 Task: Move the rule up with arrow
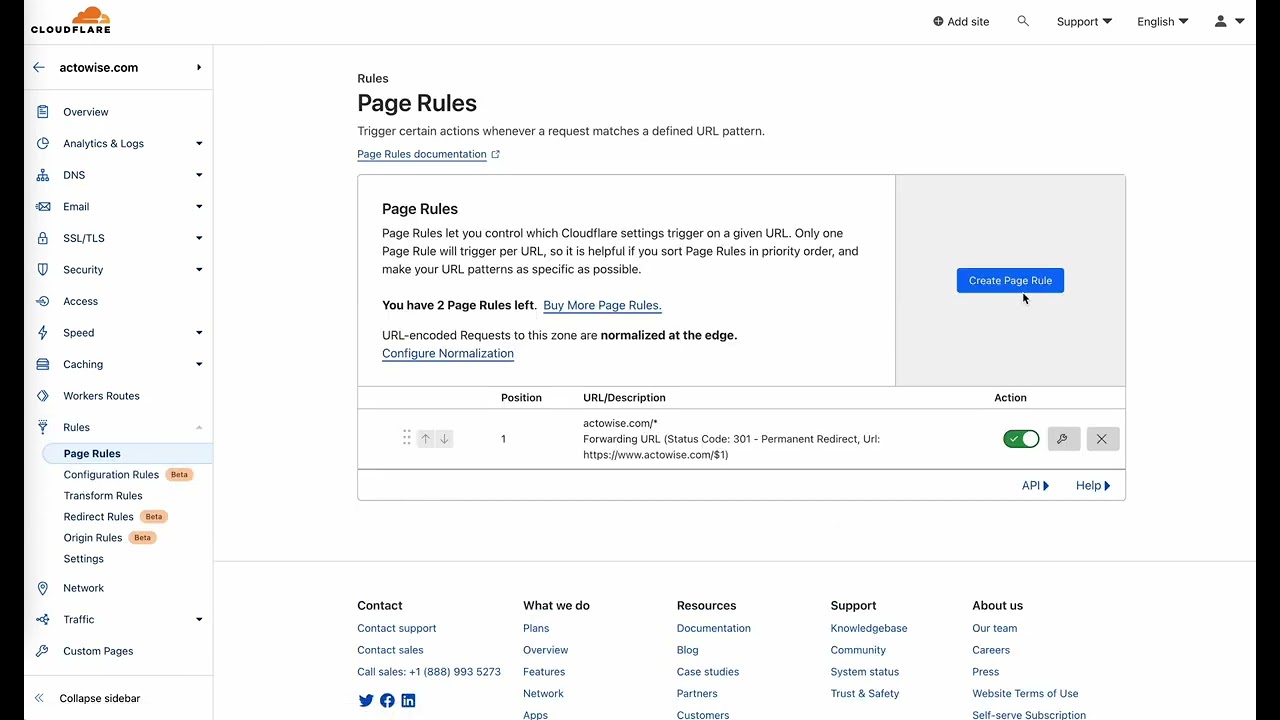[x=425, y=439]
